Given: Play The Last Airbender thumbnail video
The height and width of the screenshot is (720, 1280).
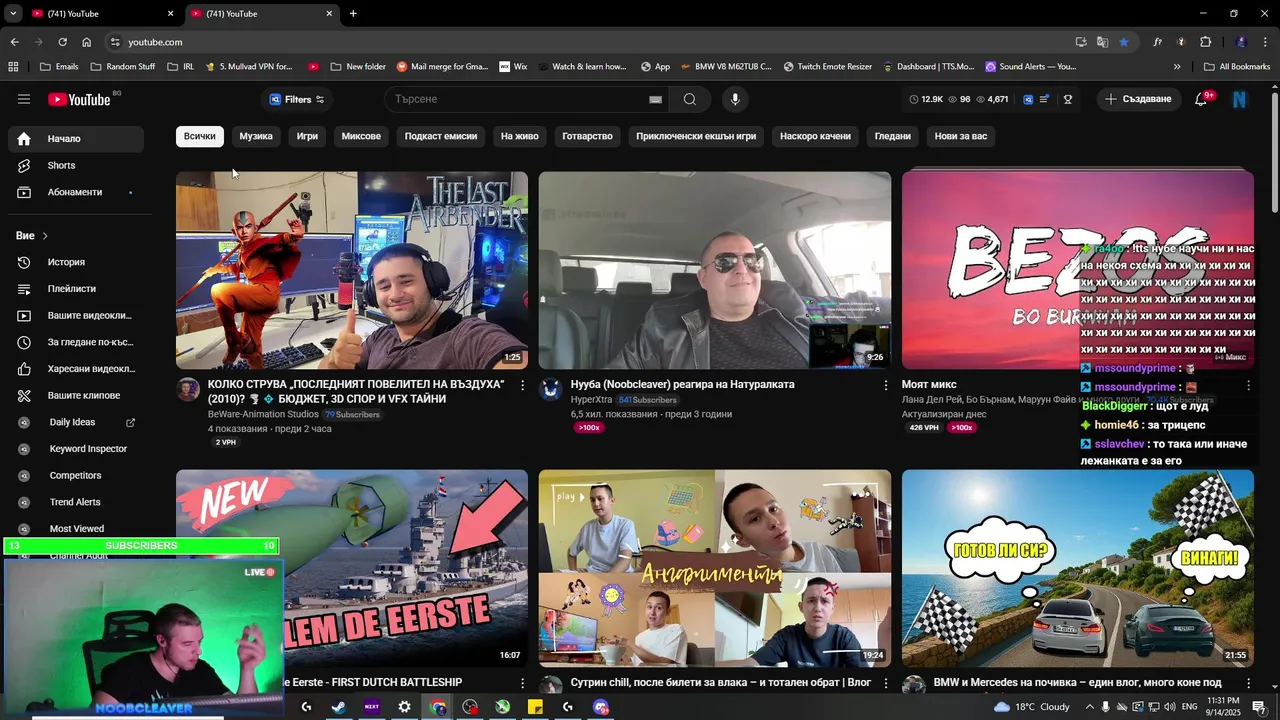Looking at the screenshot, I should (x=352, y=270).
